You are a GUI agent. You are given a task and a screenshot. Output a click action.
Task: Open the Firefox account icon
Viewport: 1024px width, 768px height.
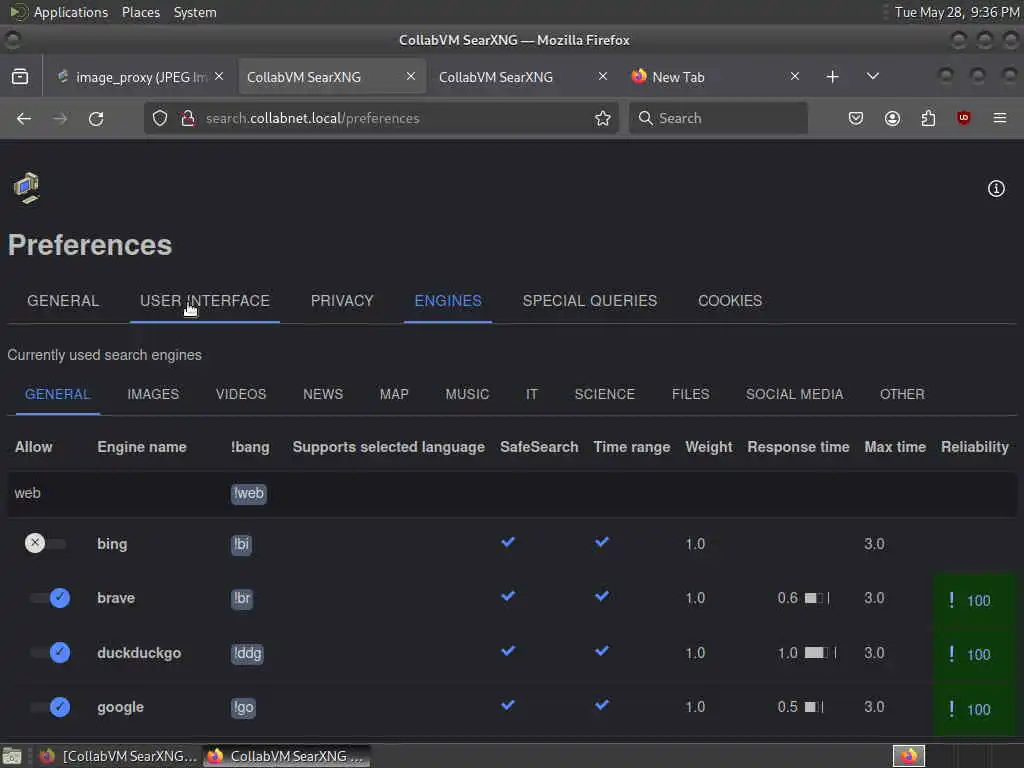click(x=892, y=118)
